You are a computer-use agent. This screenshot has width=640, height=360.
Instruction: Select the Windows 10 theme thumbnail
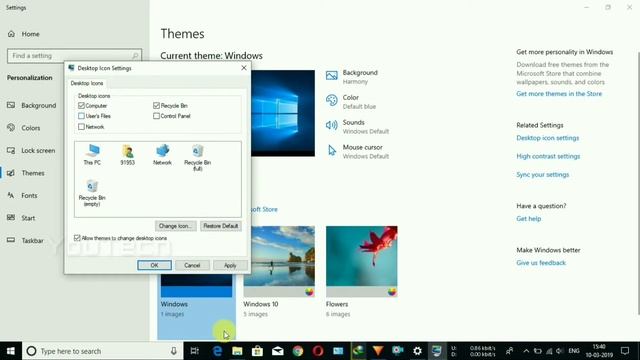pyautogui.click(x=279, y=261)
